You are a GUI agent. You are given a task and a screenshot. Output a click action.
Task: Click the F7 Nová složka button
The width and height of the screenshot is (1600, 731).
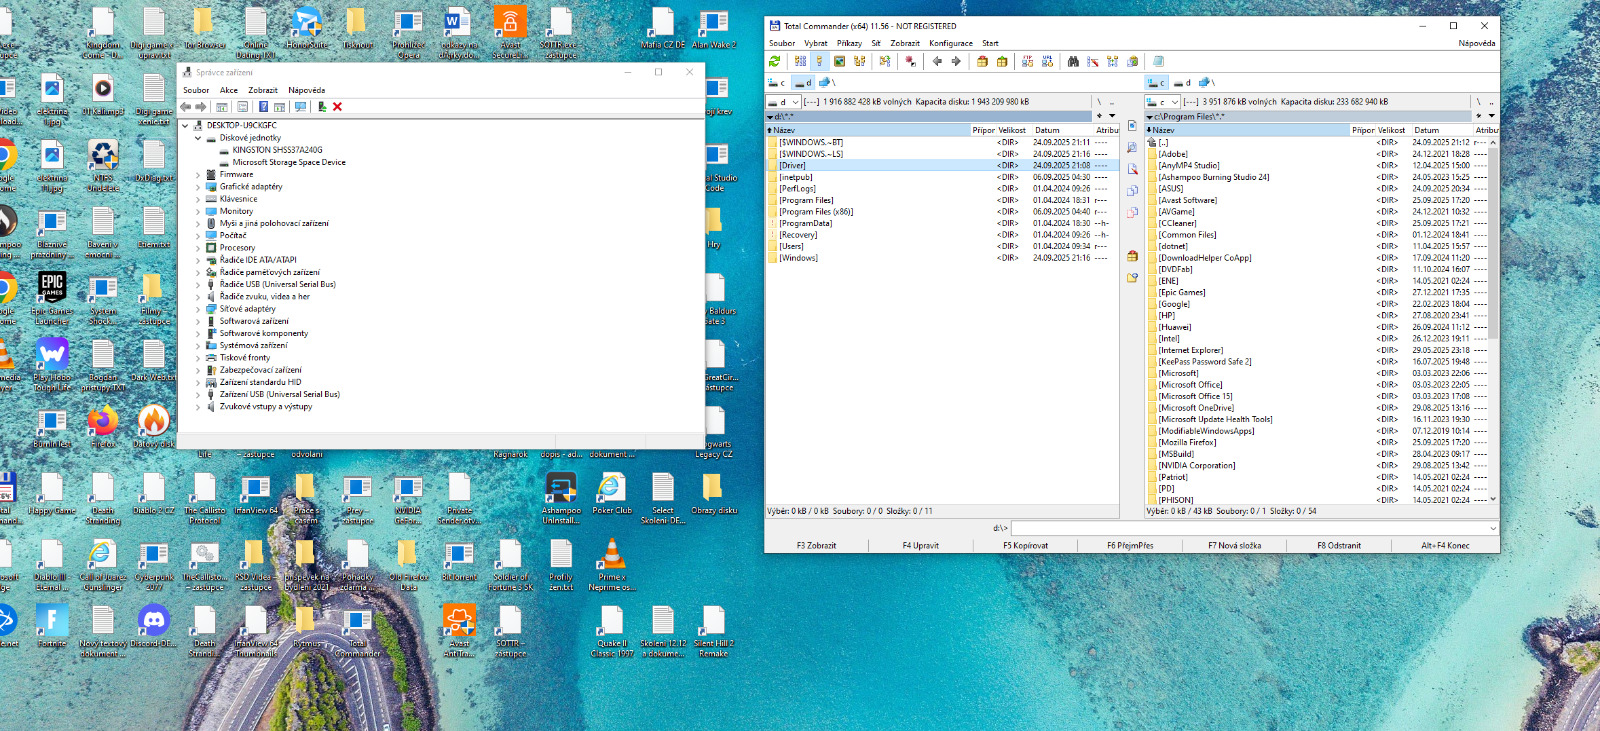point(1234,545)
